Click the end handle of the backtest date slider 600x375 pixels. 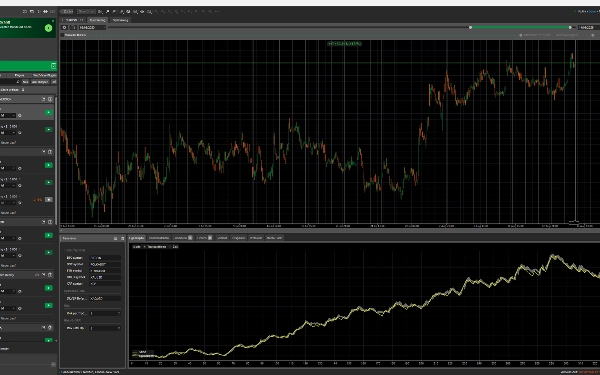click(x=570, y=28)
